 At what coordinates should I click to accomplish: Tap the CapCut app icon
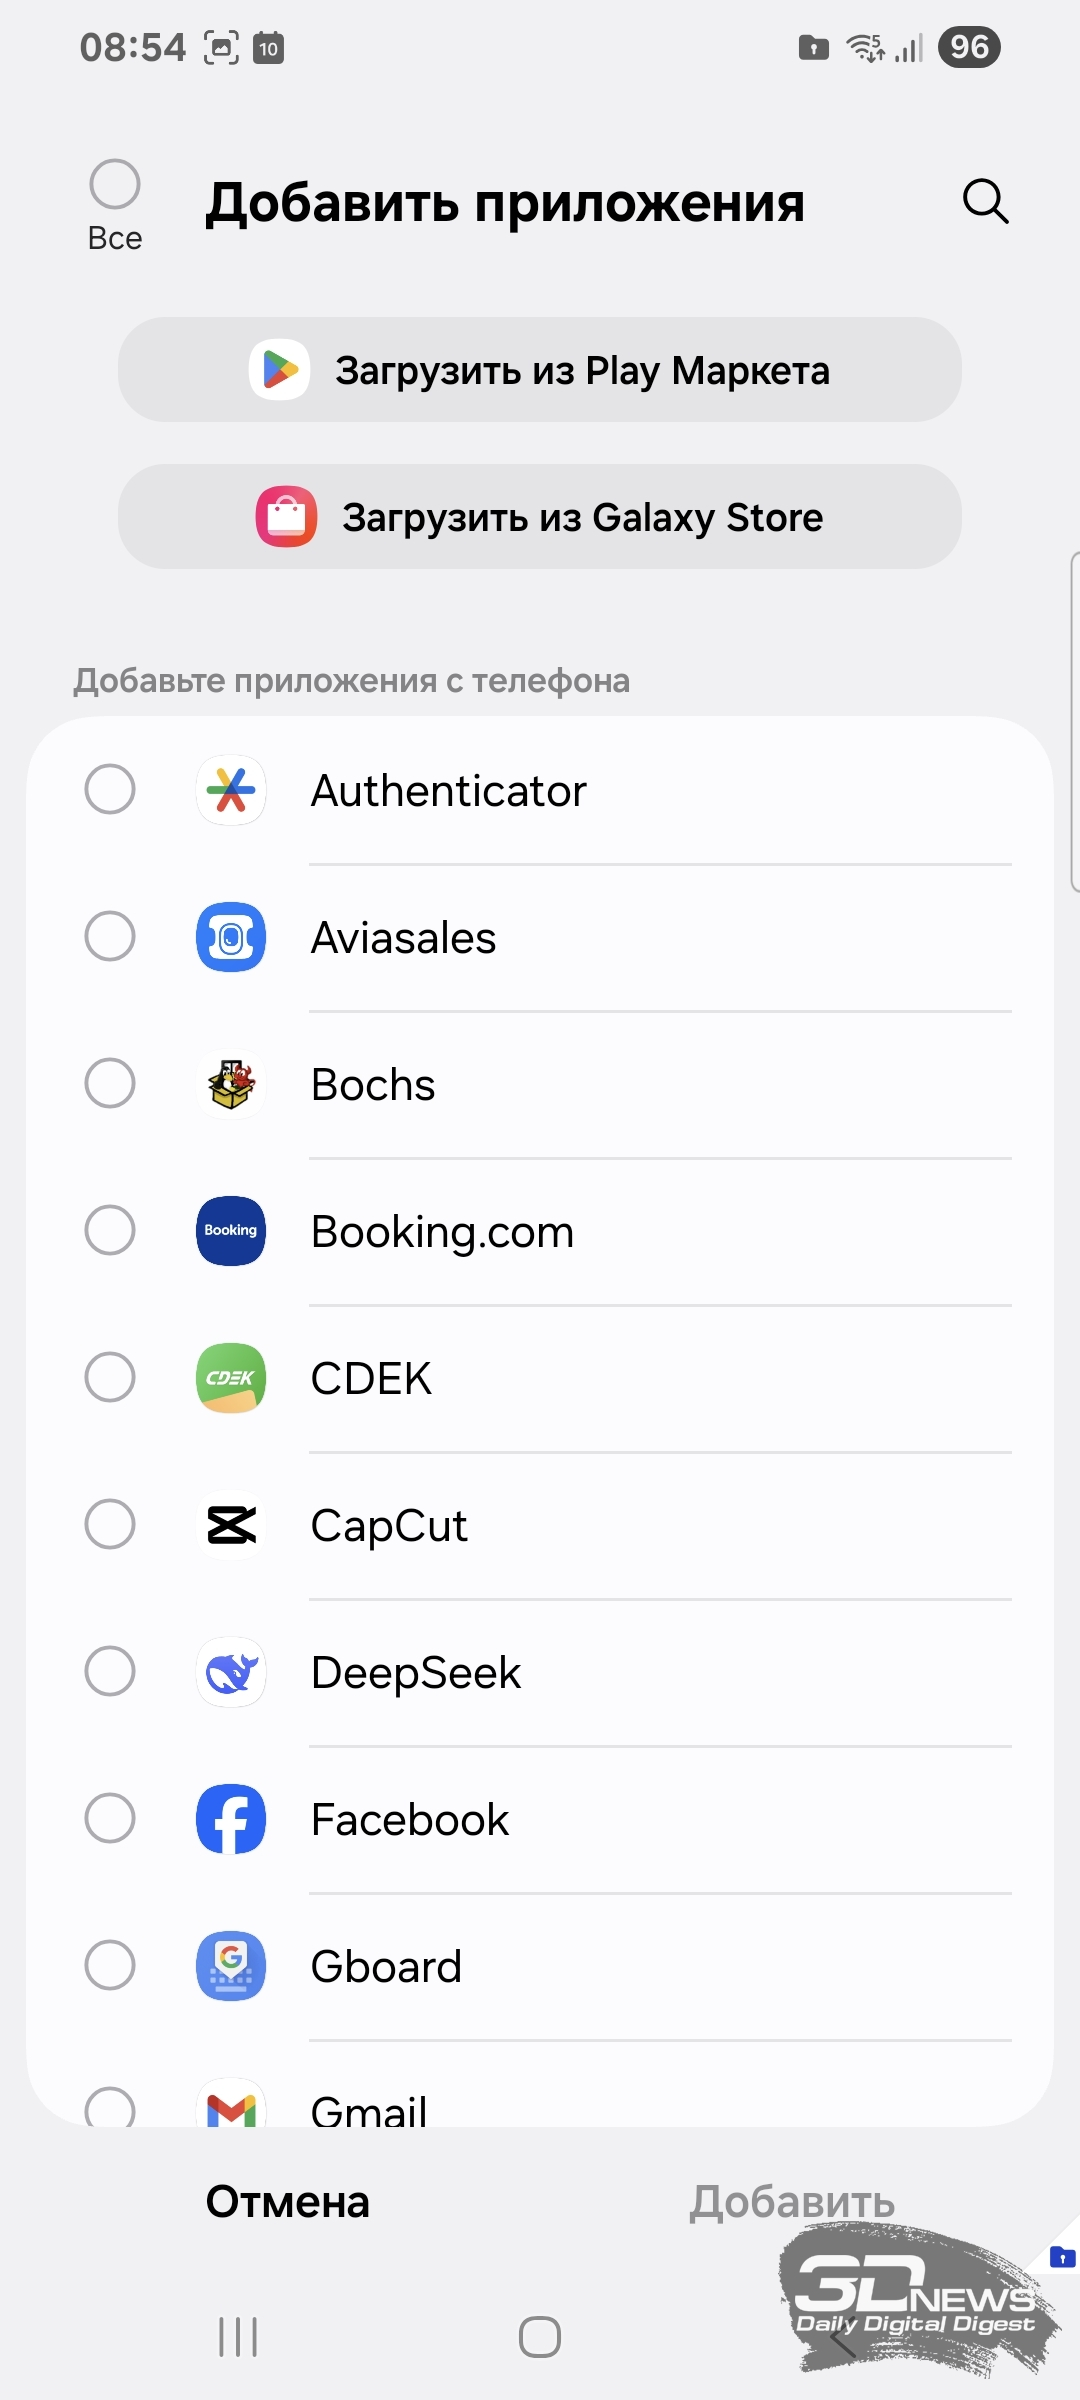click(231, 1525)
